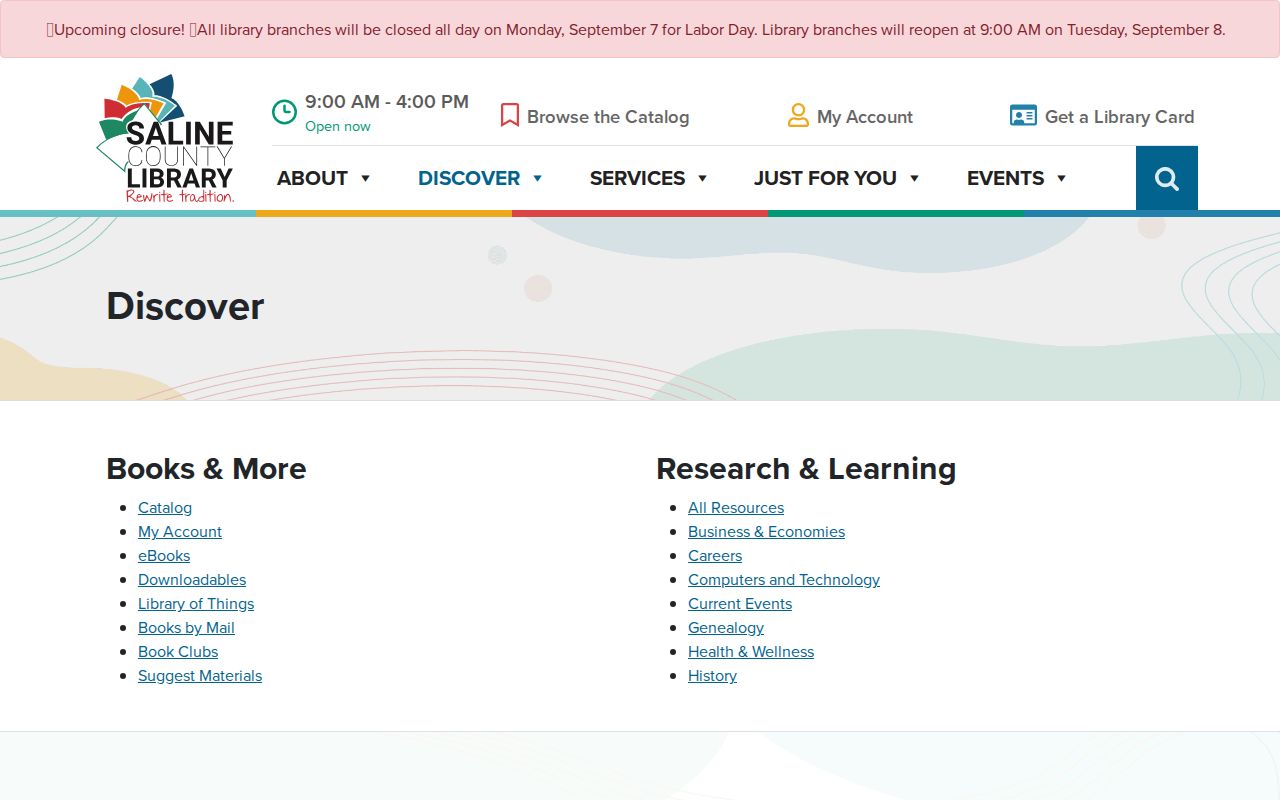Expand the Discover menu arrow
Viewport: 1280px width, 800px height.
pyautogui.click(x=537, y=178)
